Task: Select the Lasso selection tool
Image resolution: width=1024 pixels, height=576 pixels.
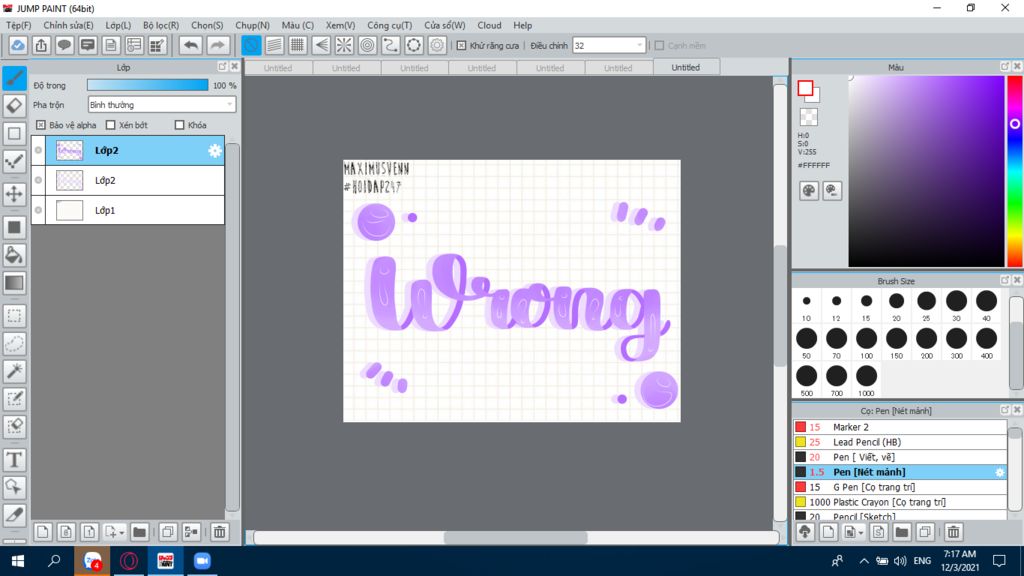Action: pyautogui.click(x=14, y=344)
